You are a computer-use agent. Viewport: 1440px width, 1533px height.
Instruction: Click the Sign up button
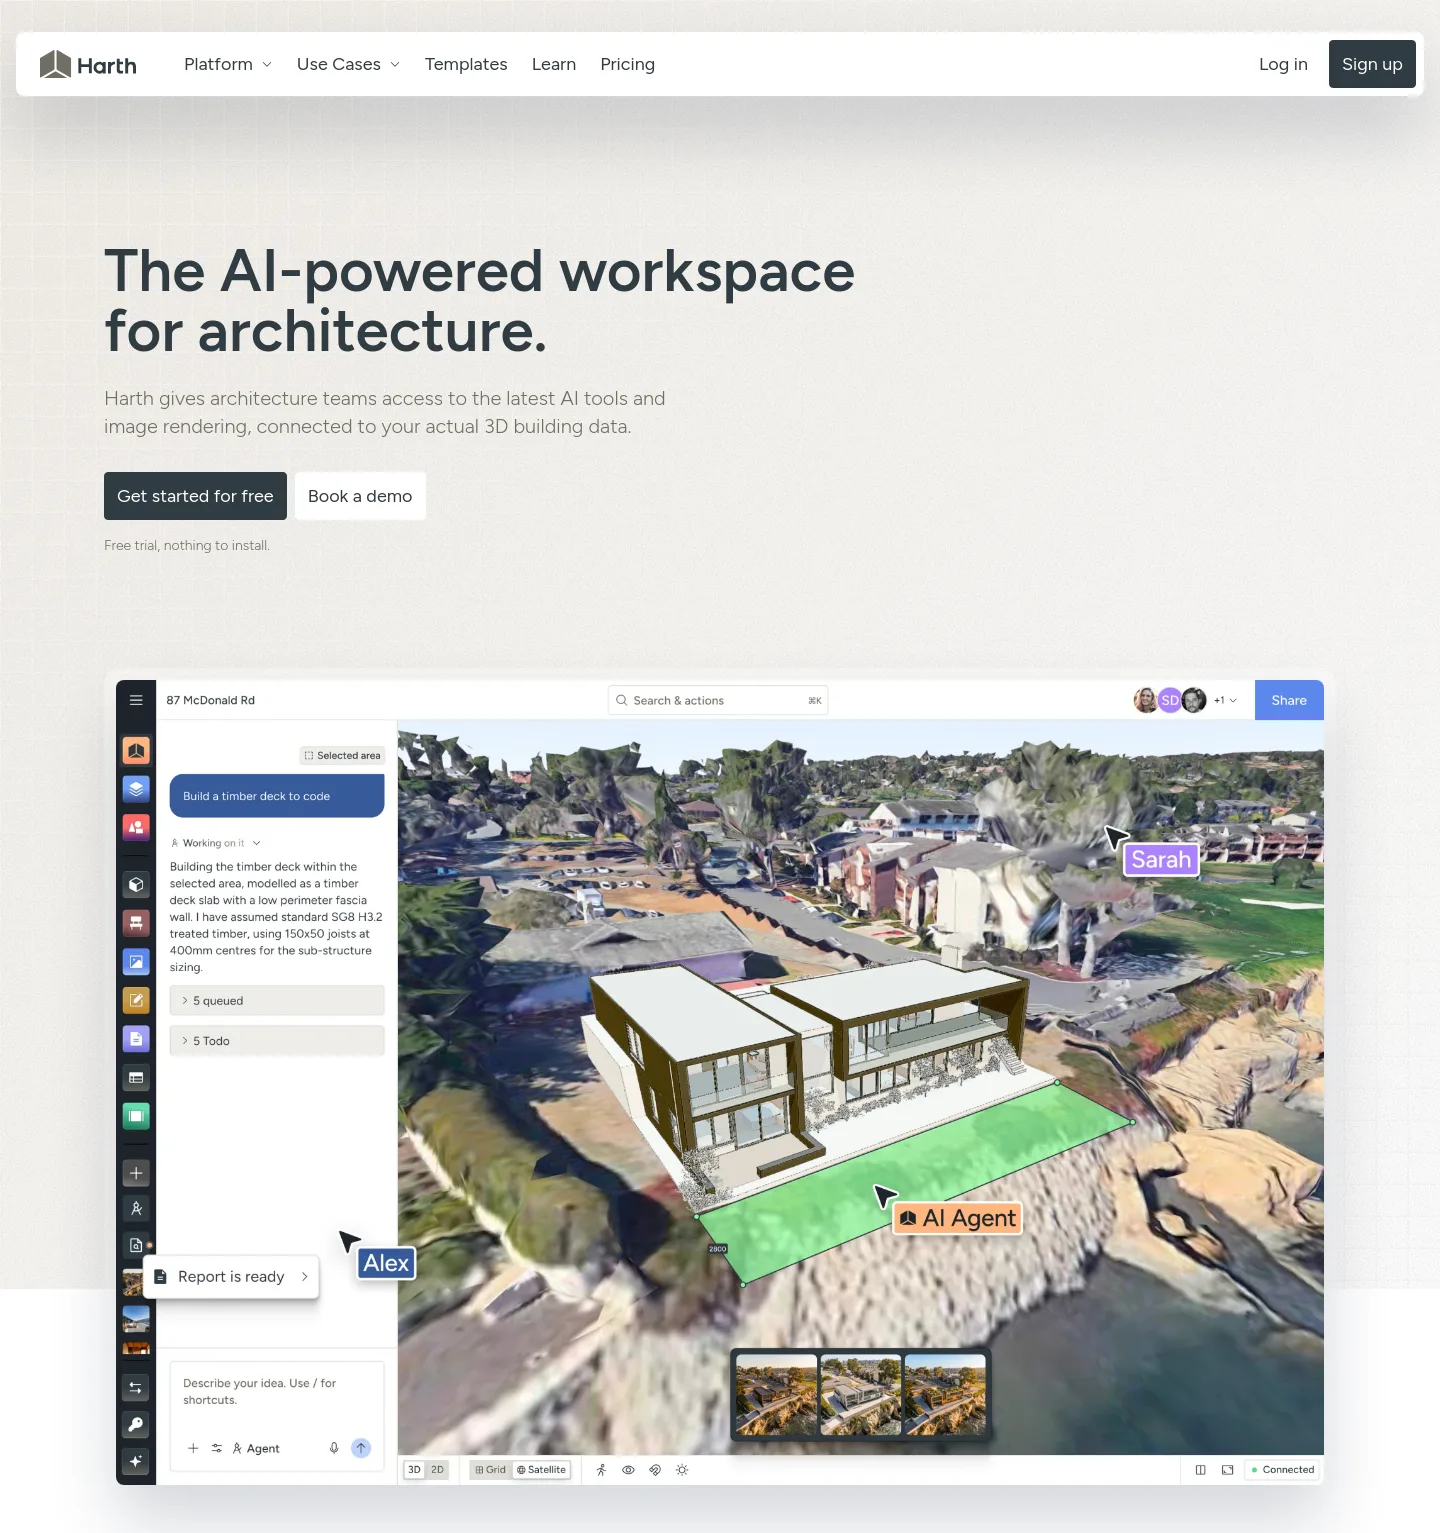click(x=1372, y=64)
